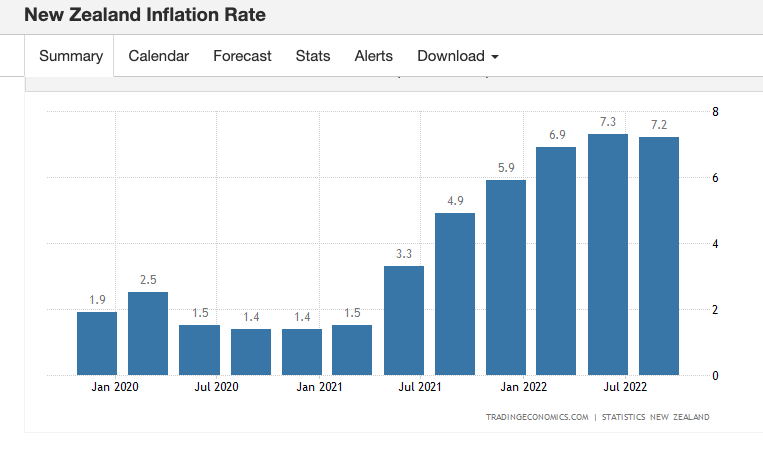Select the peak 7.3 bar

tap(608, 254)
